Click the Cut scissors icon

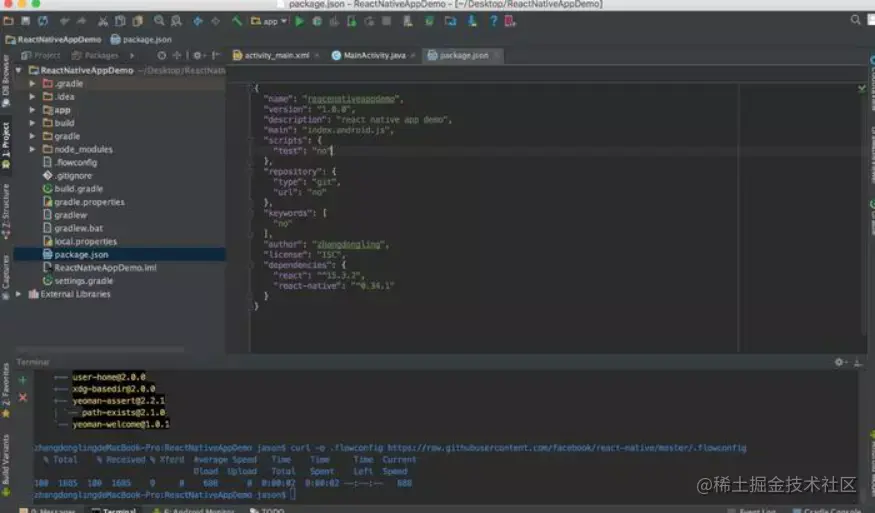point(103,21)
